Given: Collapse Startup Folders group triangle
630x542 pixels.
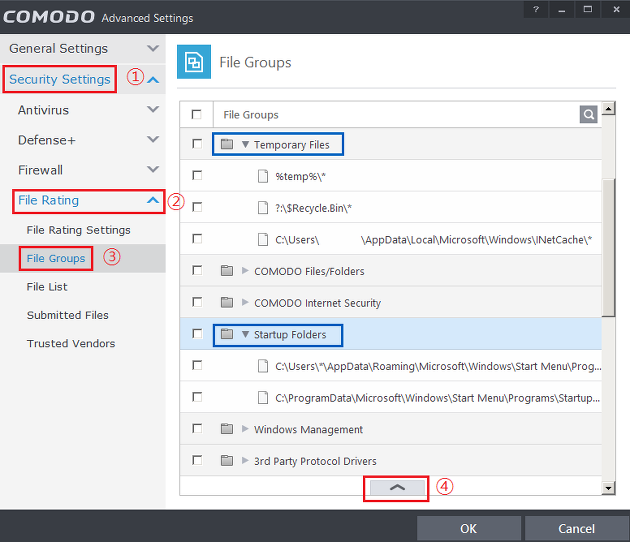Looking at the screenshot, I should point(245,334).
